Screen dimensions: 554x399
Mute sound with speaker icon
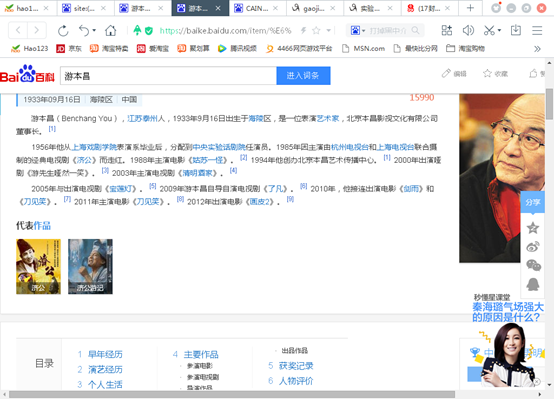click(x=468, y=30)
